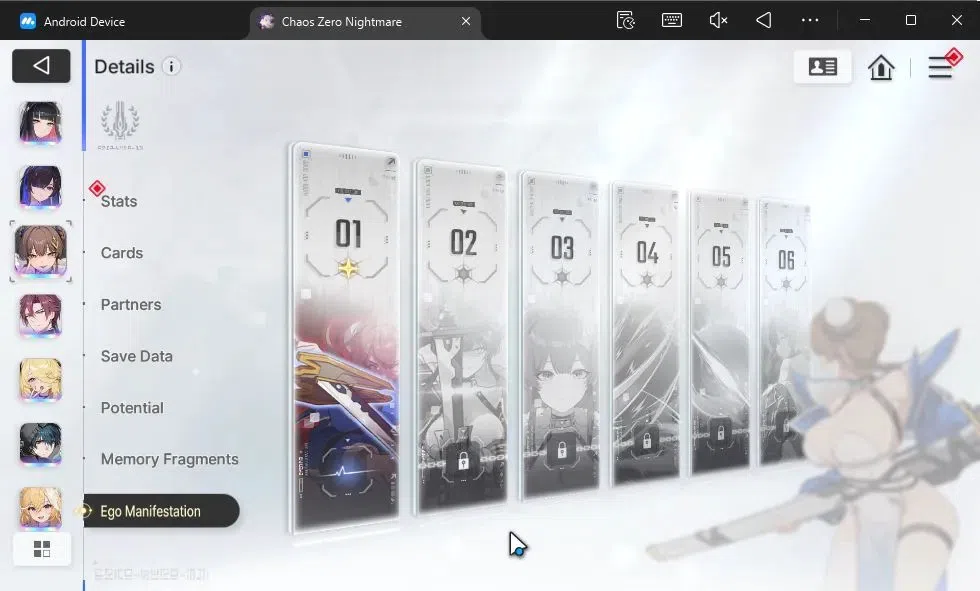Viewport: 980px width, 591px height.
Task: Open the emulator keyboard mapping icon
Action: click(672, 21)
